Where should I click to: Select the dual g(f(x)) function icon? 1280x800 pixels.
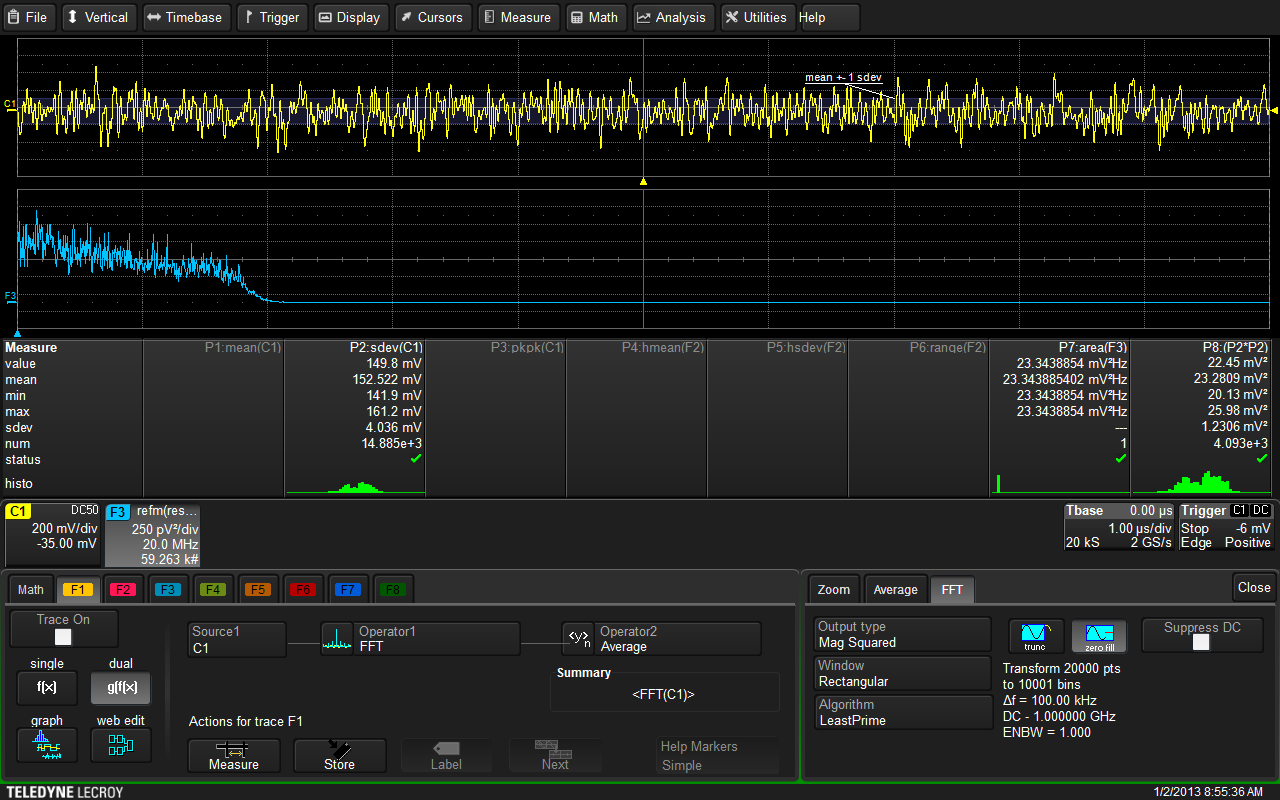click(x=121, y=688)
